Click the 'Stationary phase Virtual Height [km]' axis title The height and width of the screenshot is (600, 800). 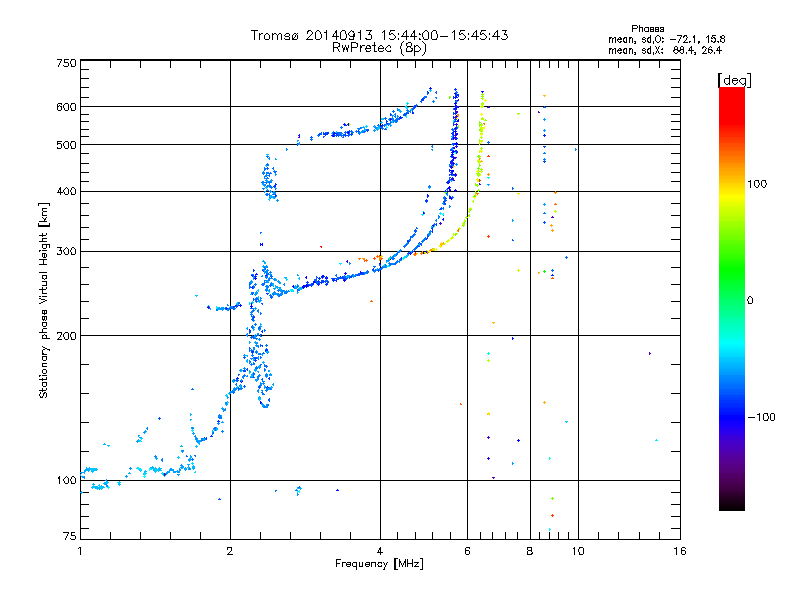click(44, 300)
